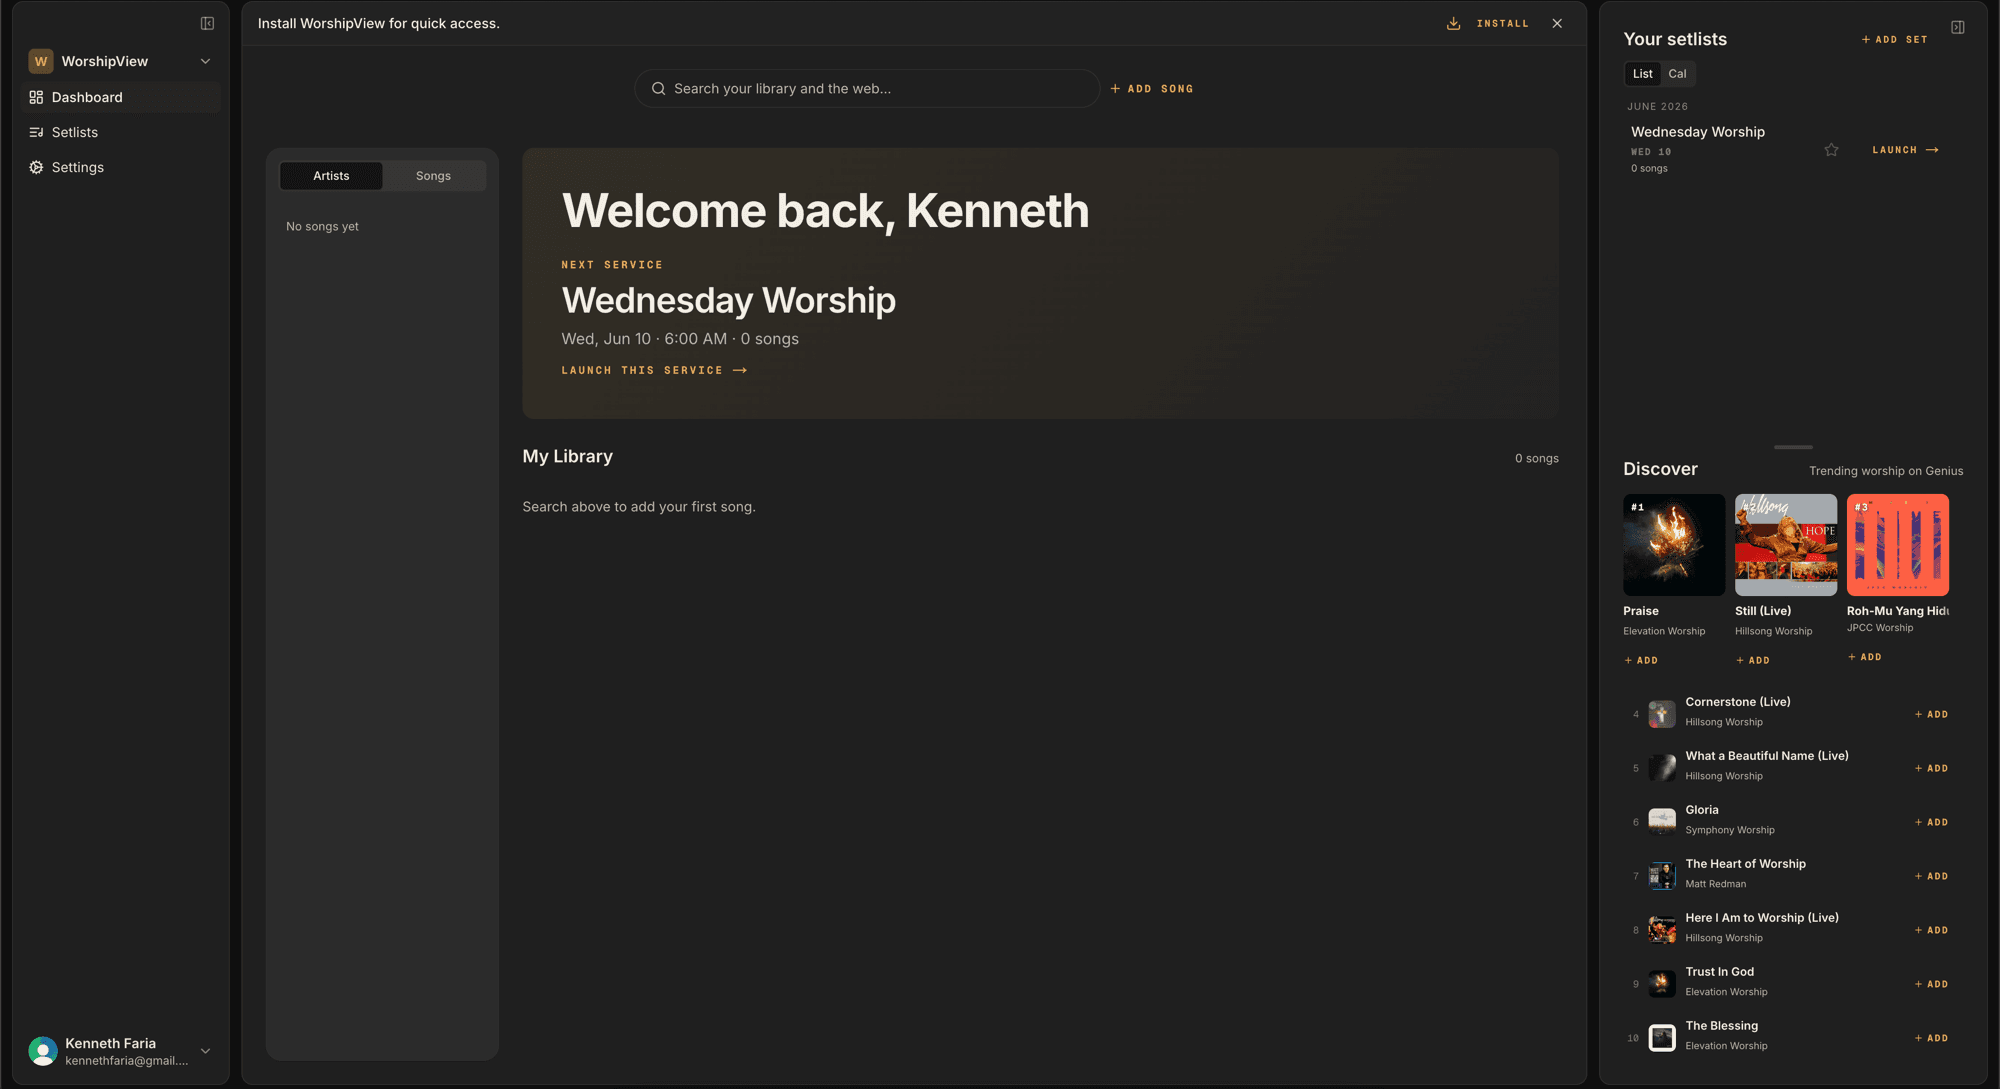Click the Gloria cover art
The width and height of the screenshot is (2000, 1089).
(1662, 822)
